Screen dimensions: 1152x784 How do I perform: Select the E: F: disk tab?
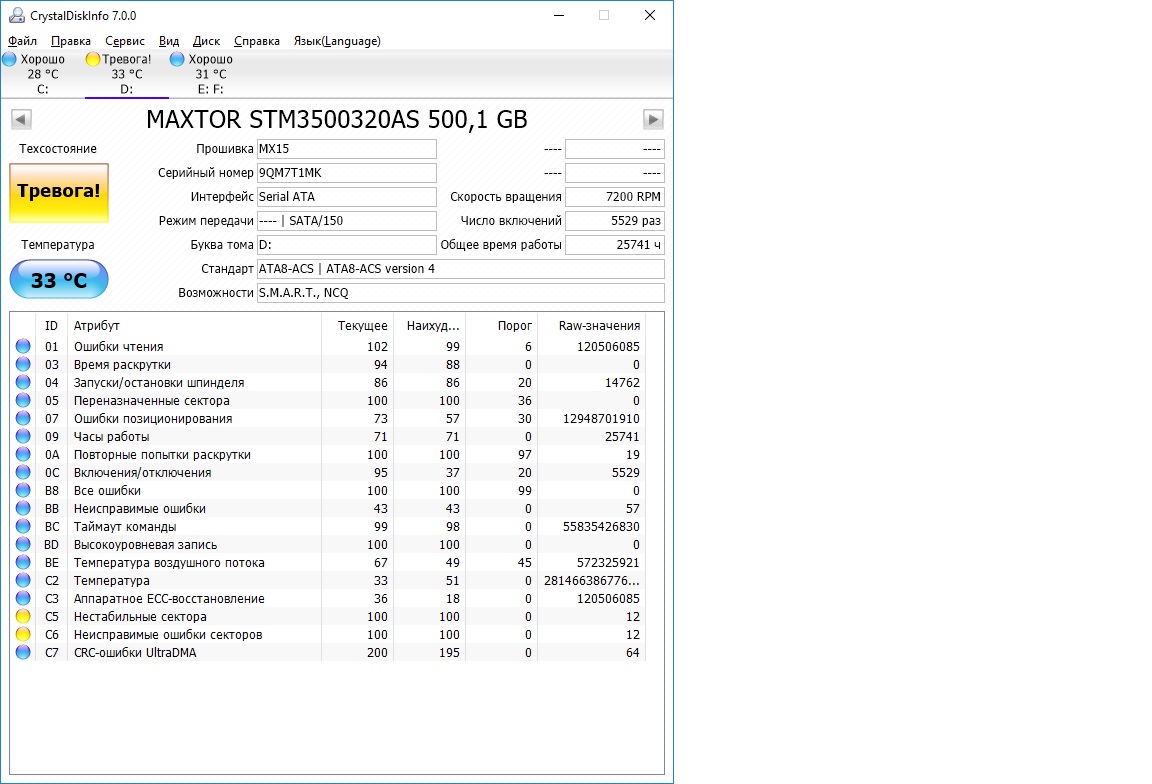(211, 74)
